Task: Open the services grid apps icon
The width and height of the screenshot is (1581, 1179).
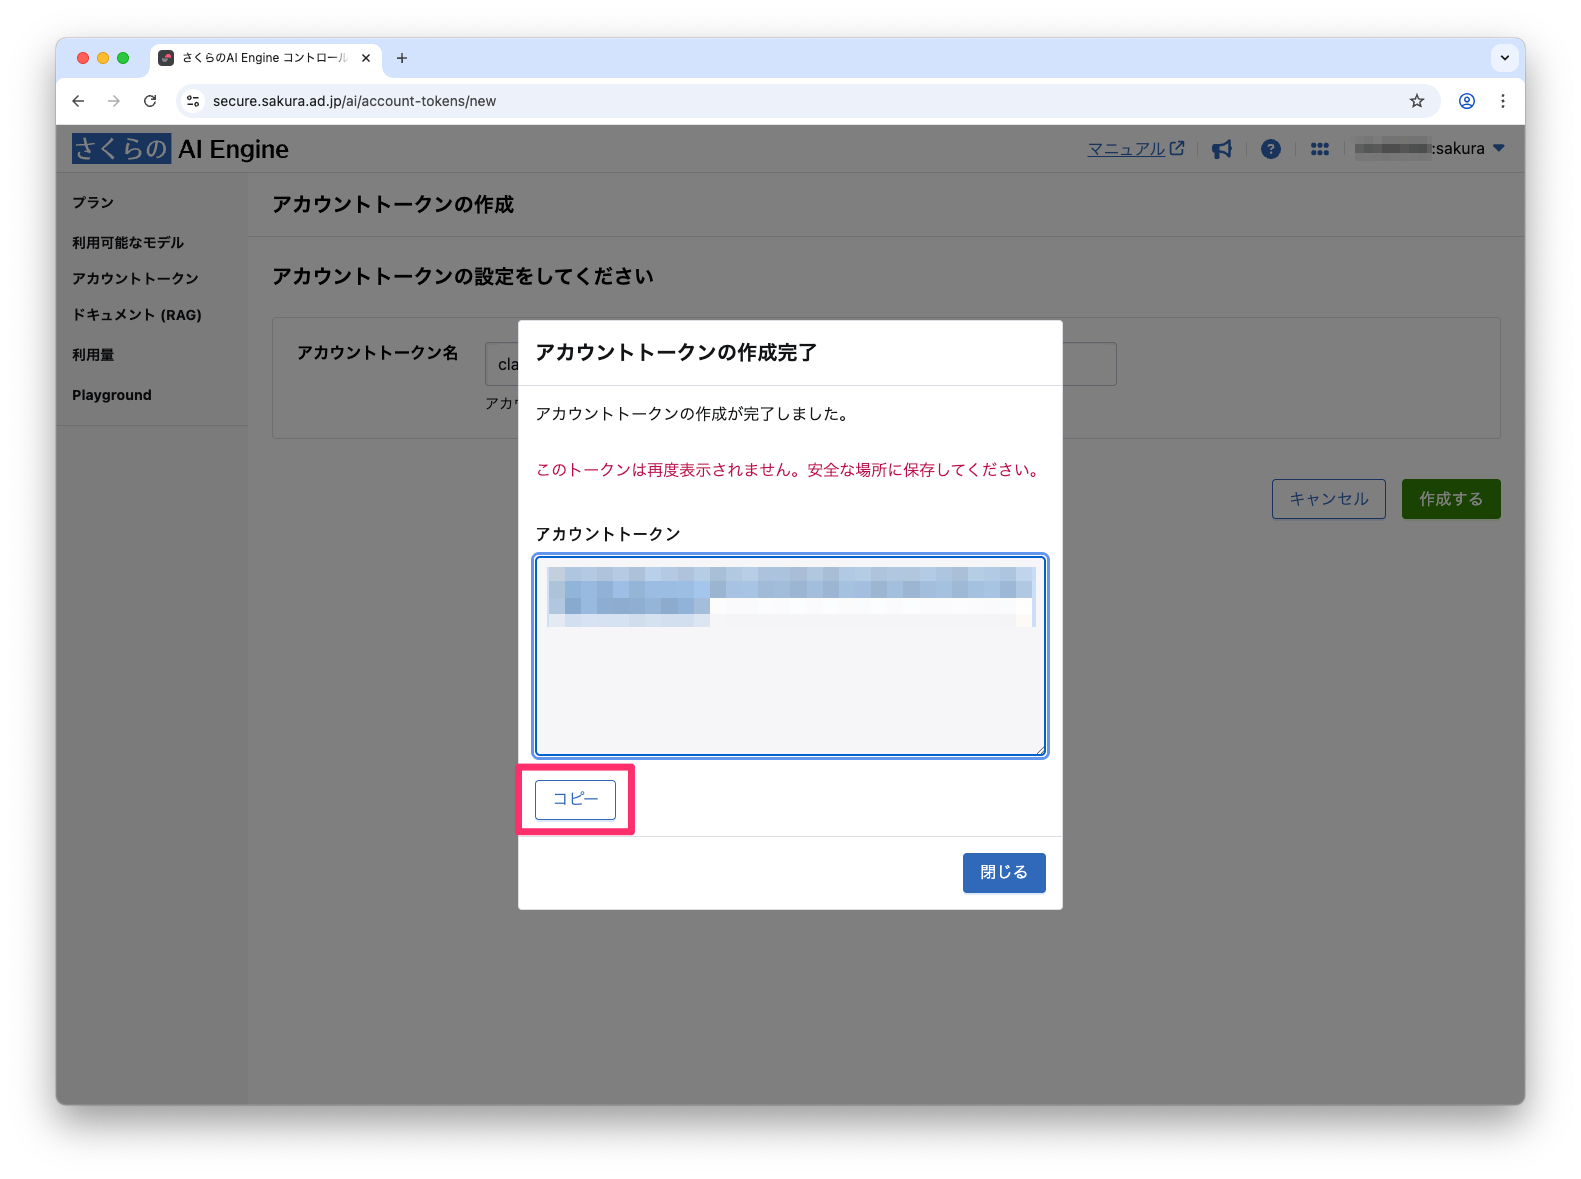Action: pyautogui.click(x=1319, y=149)
